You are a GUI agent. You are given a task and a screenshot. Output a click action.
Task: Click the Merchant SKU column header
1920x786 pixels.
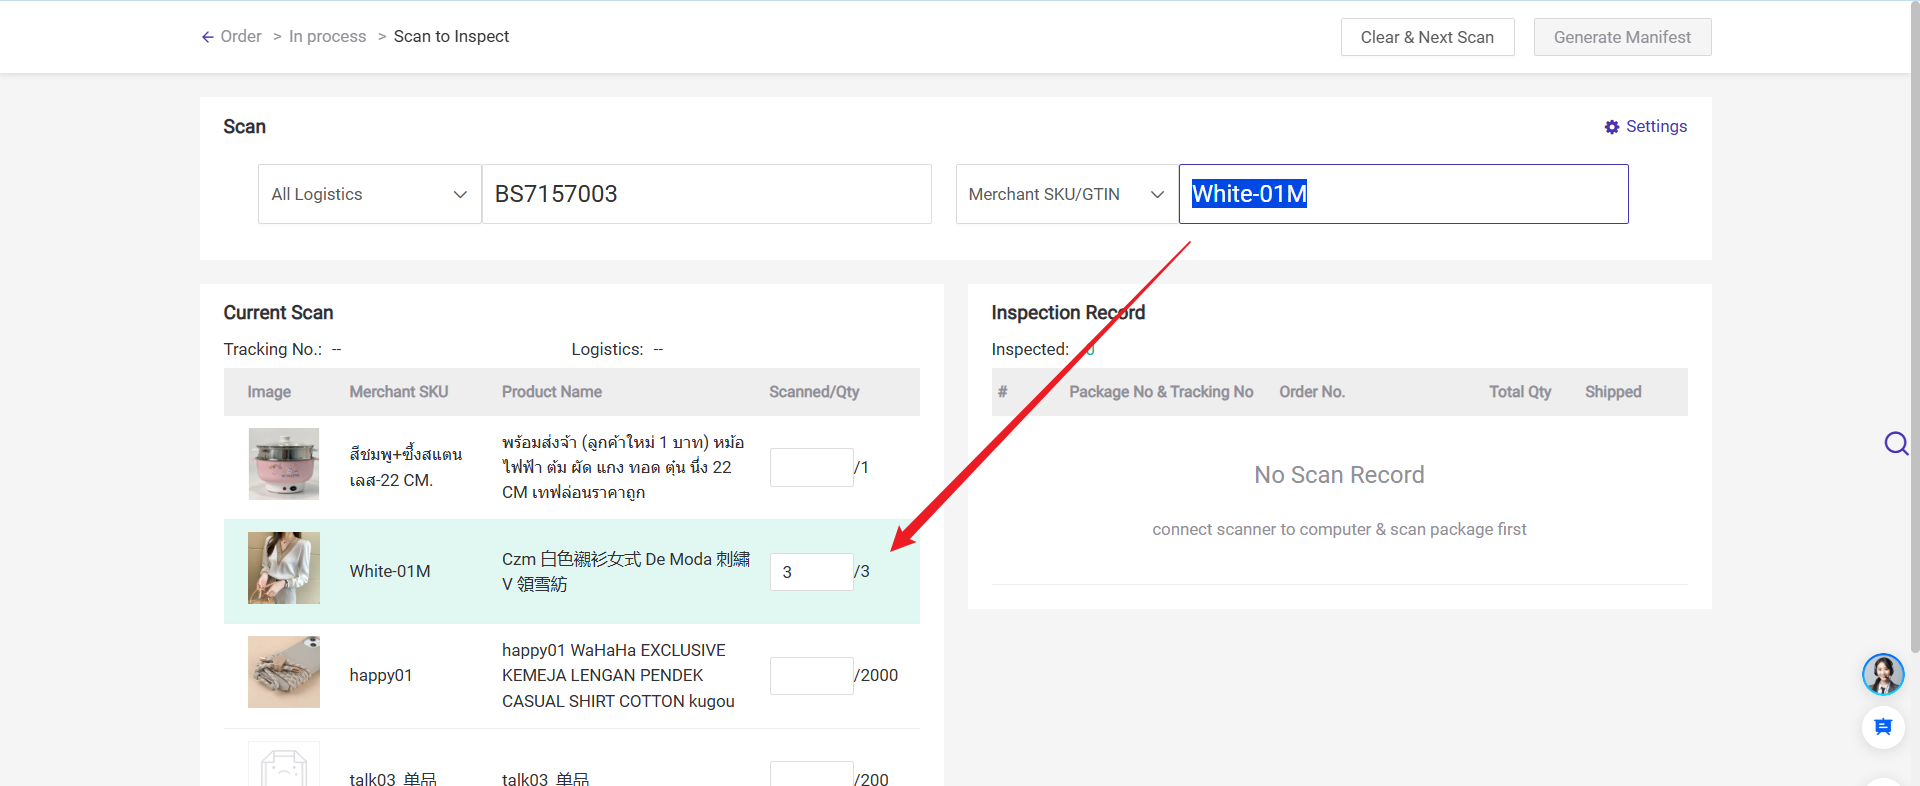click(399, 392)
